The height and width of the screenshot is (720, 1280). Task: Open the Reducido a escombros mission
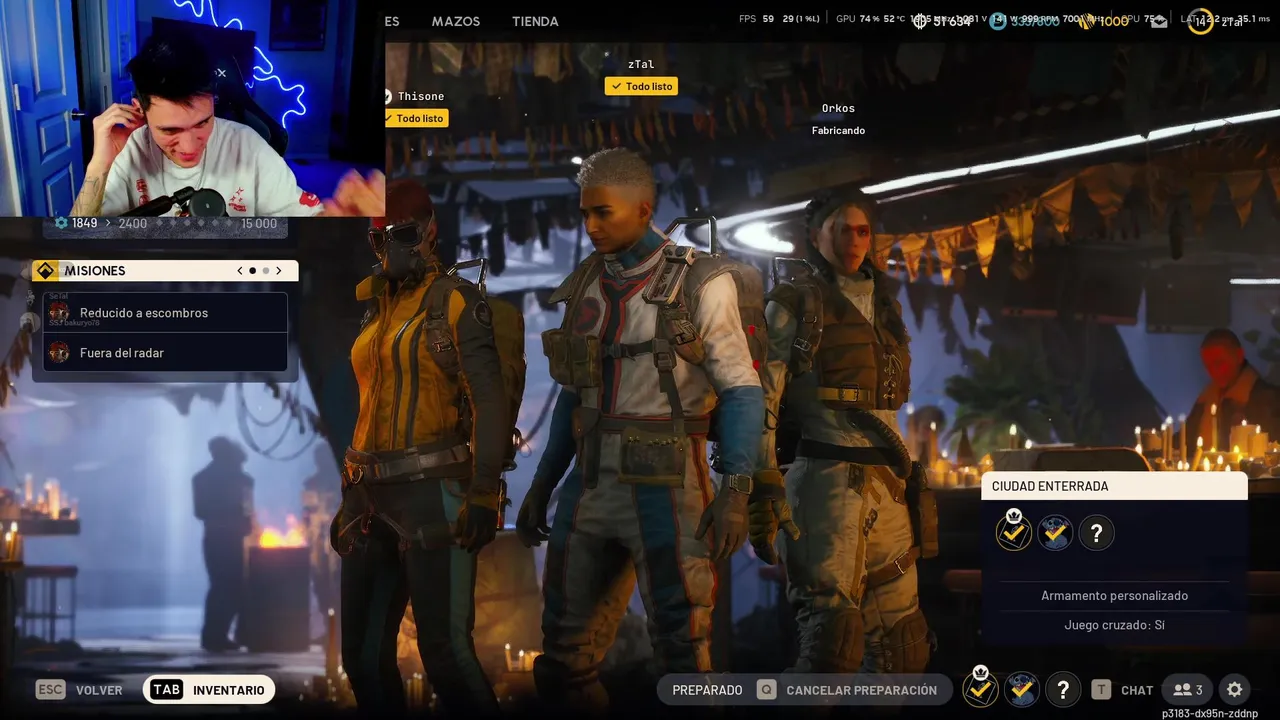(x=165, y=313)
